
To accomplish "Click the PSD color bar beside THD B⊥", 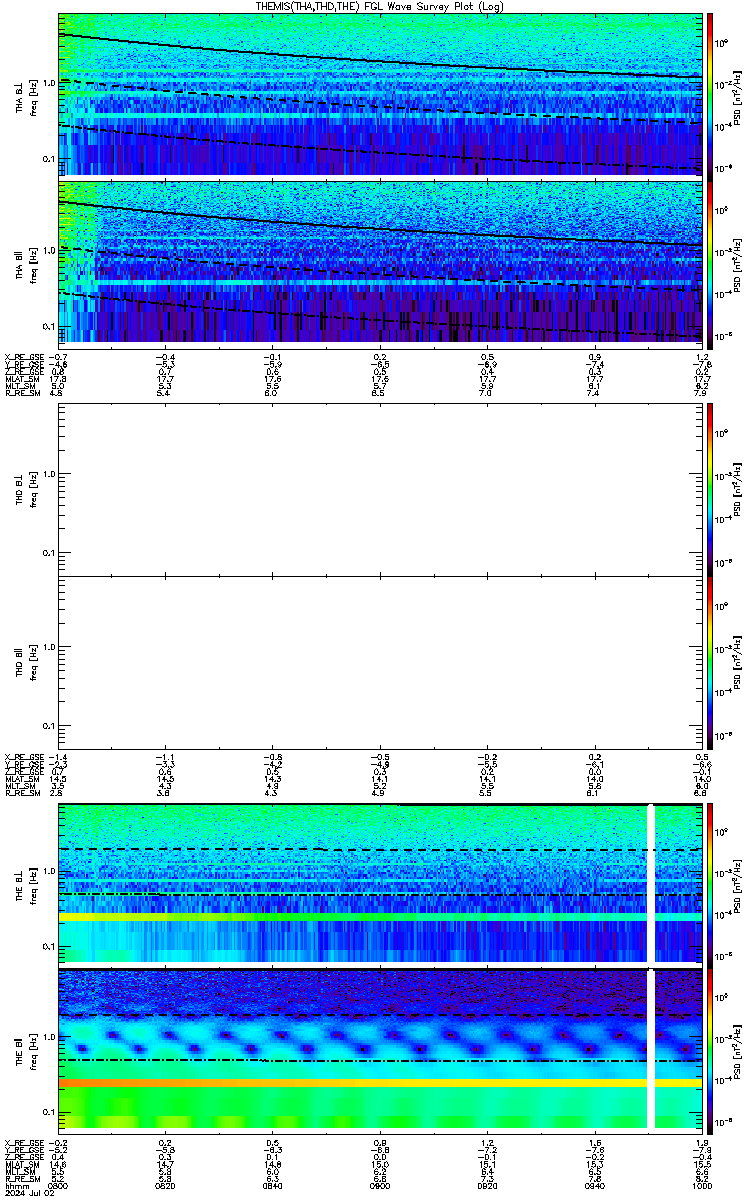I will pyautogui.click(x=710, y=489).
